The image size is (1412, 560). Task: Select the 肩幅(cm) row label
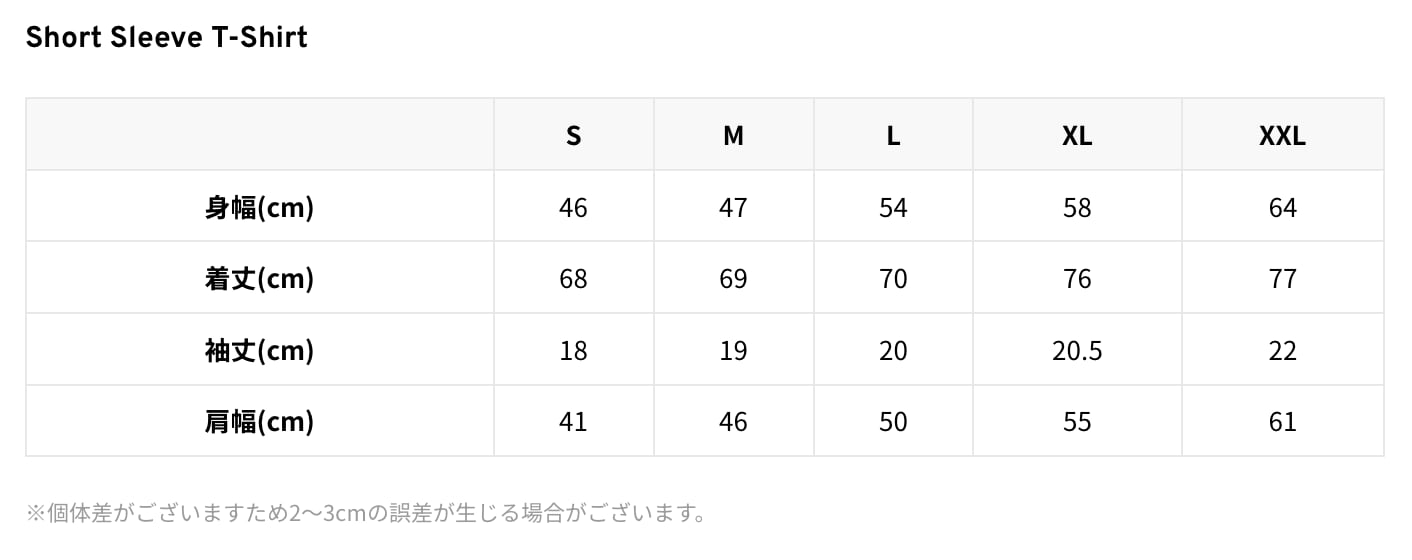(259, 422)
